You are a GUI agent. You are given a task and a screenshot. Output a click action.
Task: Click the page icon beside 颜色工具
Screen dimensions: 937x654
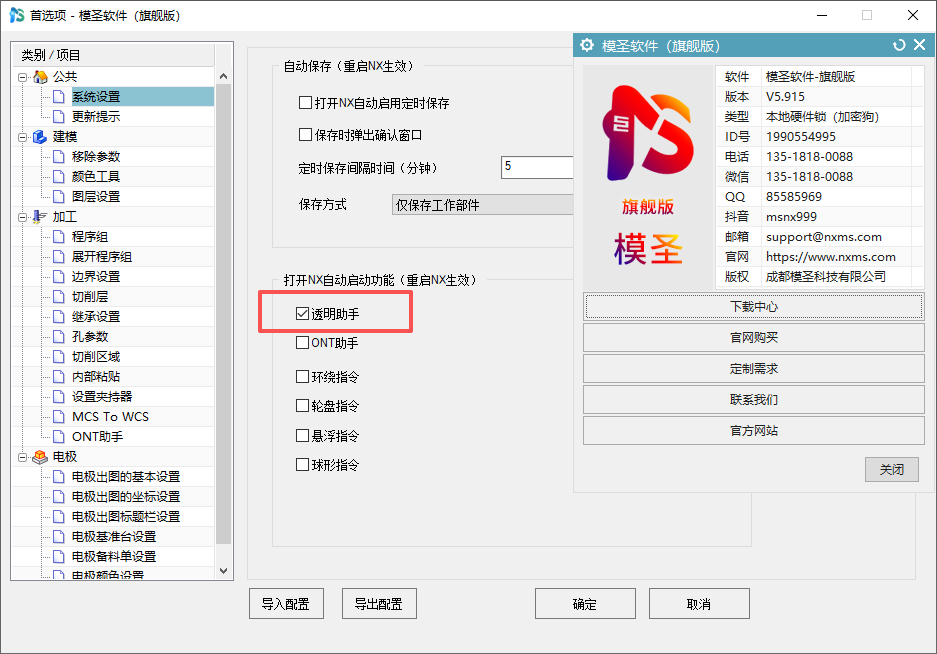pos(59,176)
